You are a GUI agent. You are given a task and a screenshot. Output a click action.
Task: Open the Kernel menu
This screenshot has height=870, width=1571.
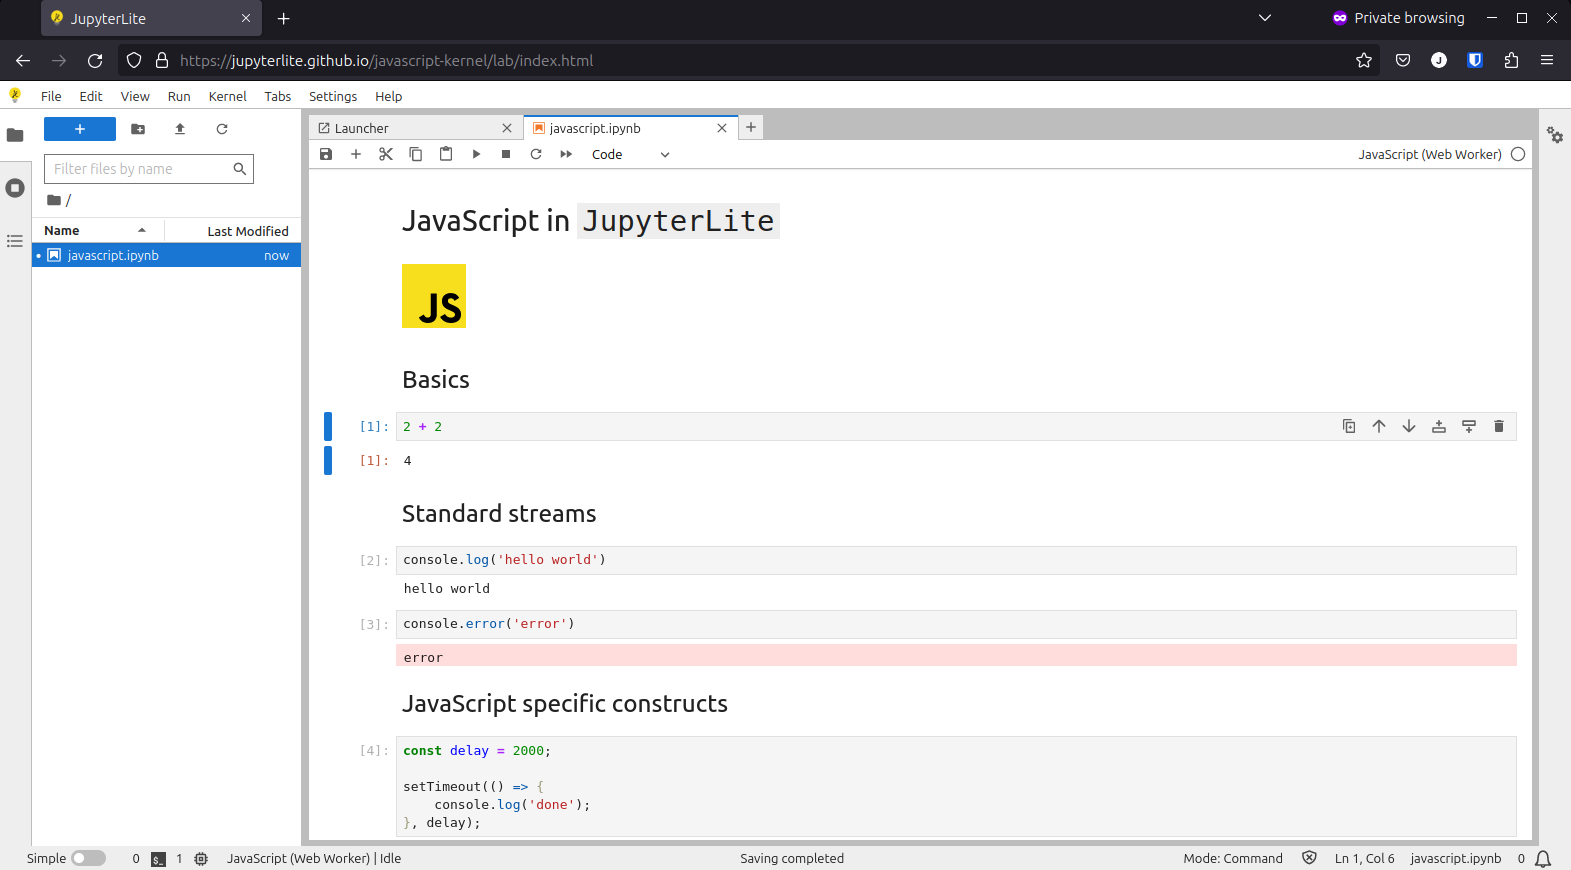tap(227, 96)
